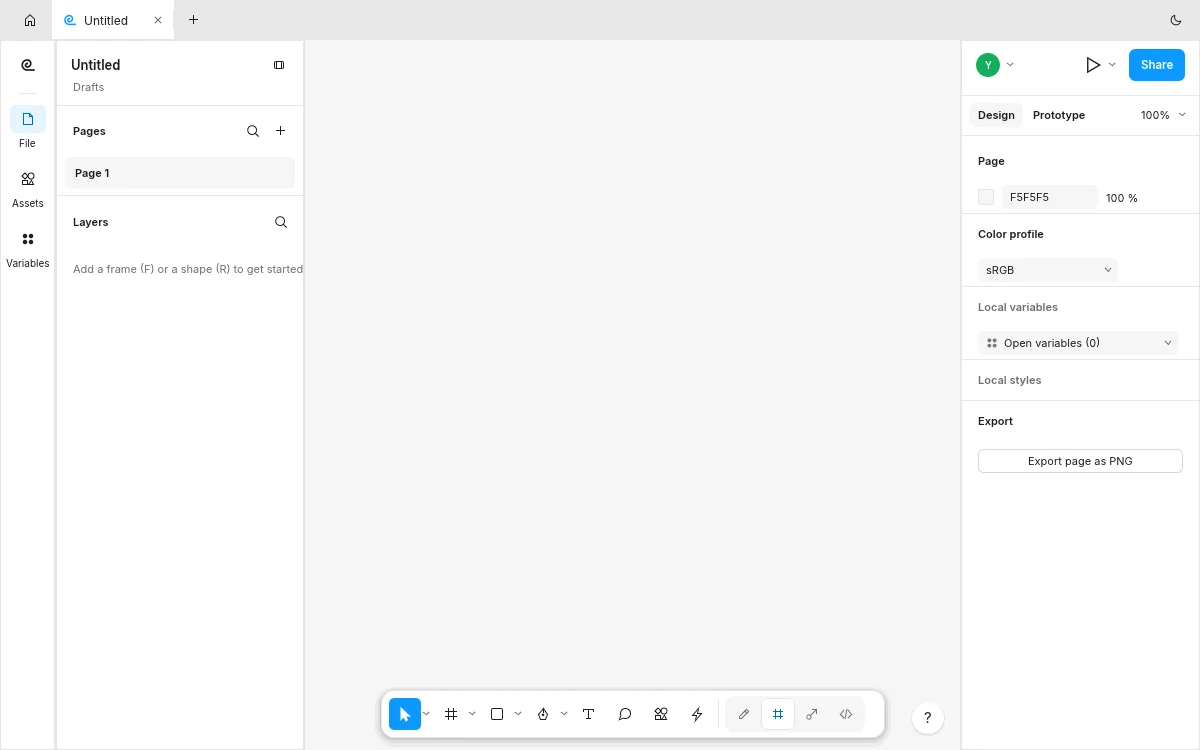
Task: Open the Assets panel
Action: point(28,187)
